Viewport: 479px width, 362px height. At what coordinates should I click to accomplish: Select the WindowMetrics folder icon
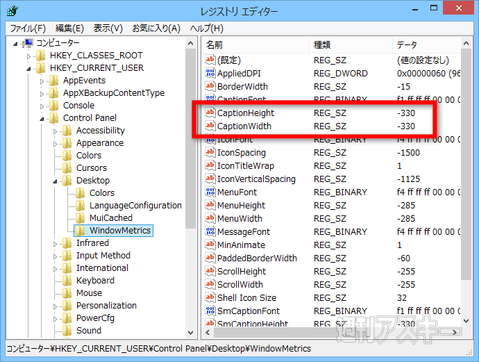tap(80, 230)
